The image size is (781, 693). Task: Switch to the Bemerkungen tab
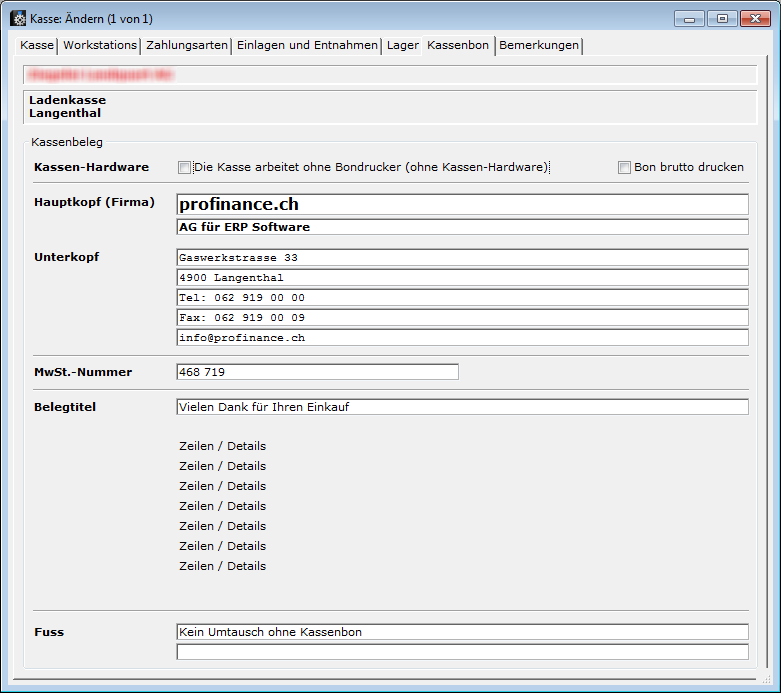(538, 46)
